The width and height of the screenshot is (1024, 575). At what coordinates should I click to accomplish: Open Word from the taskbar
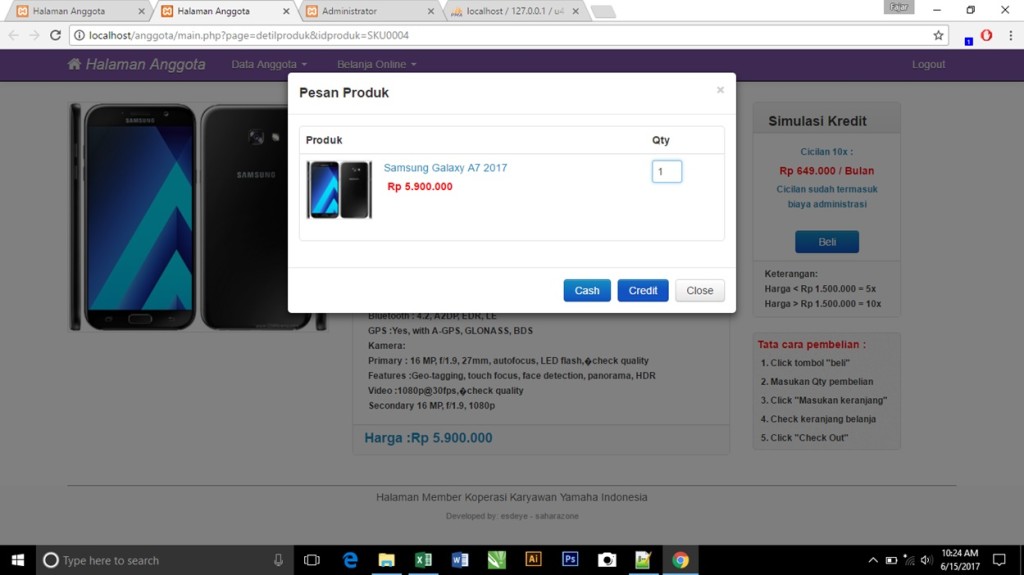(x=460, y=560)
